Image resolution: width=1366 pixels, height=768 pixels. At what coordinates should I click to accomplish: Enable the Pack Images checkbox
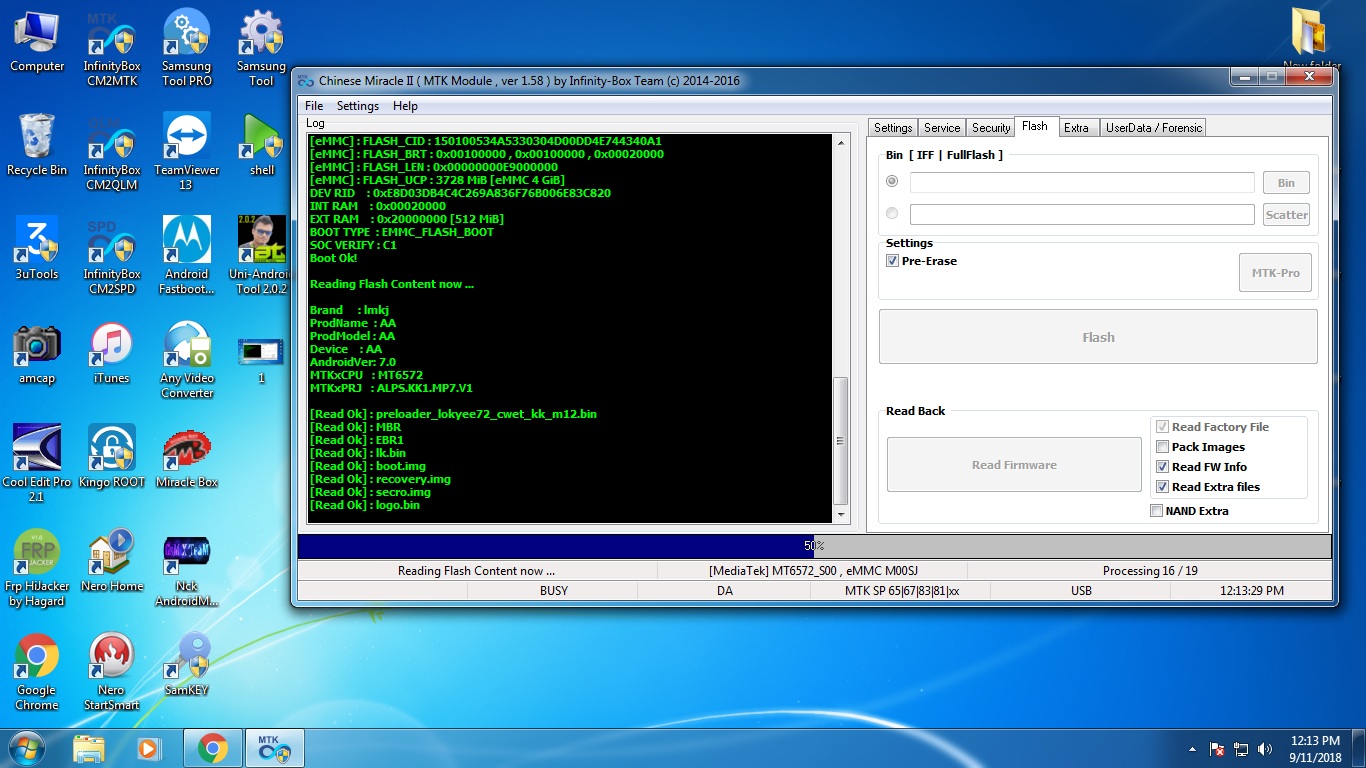[1162, 447]
